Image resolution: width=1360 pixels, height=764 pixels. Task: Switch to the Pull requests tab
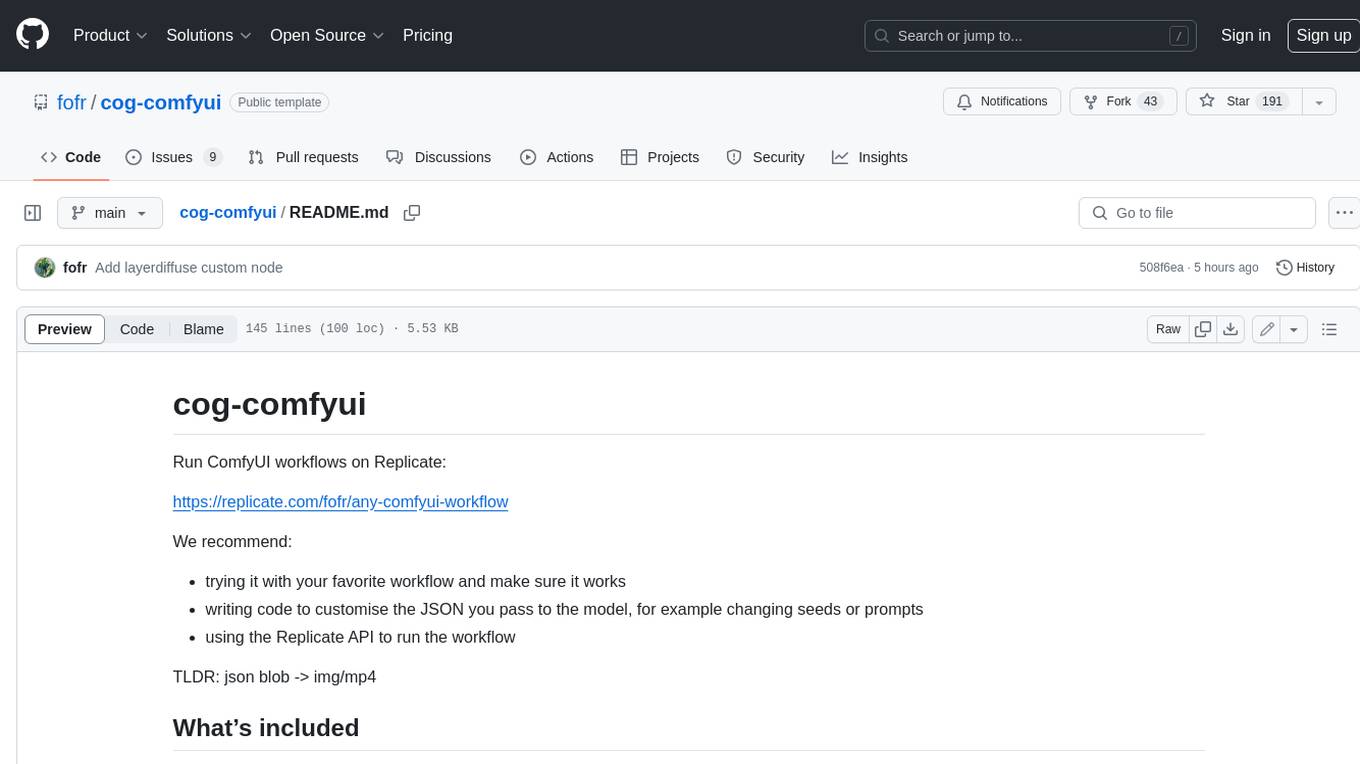coord(303,157)
